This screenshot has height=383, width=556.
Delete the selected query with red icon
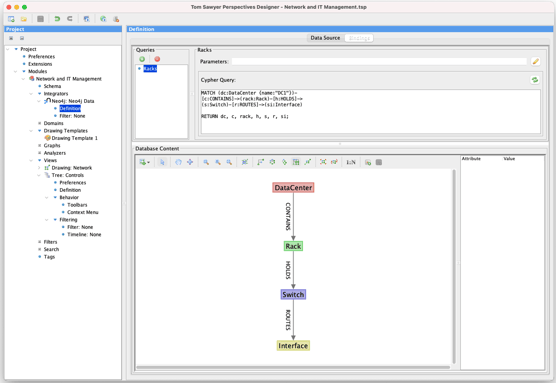coord(157,59)
